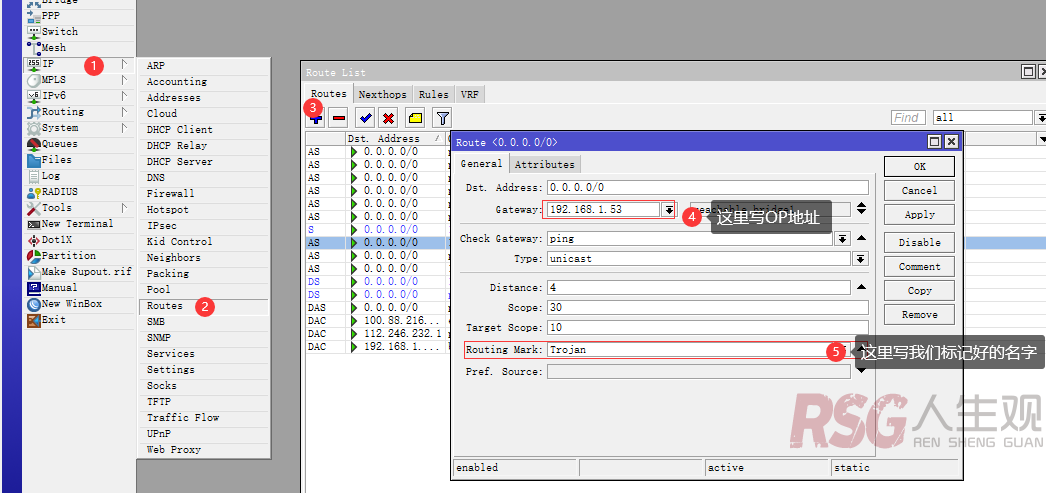
Task: Click the Find search box in Route List
Action: (x=908, y=117)
